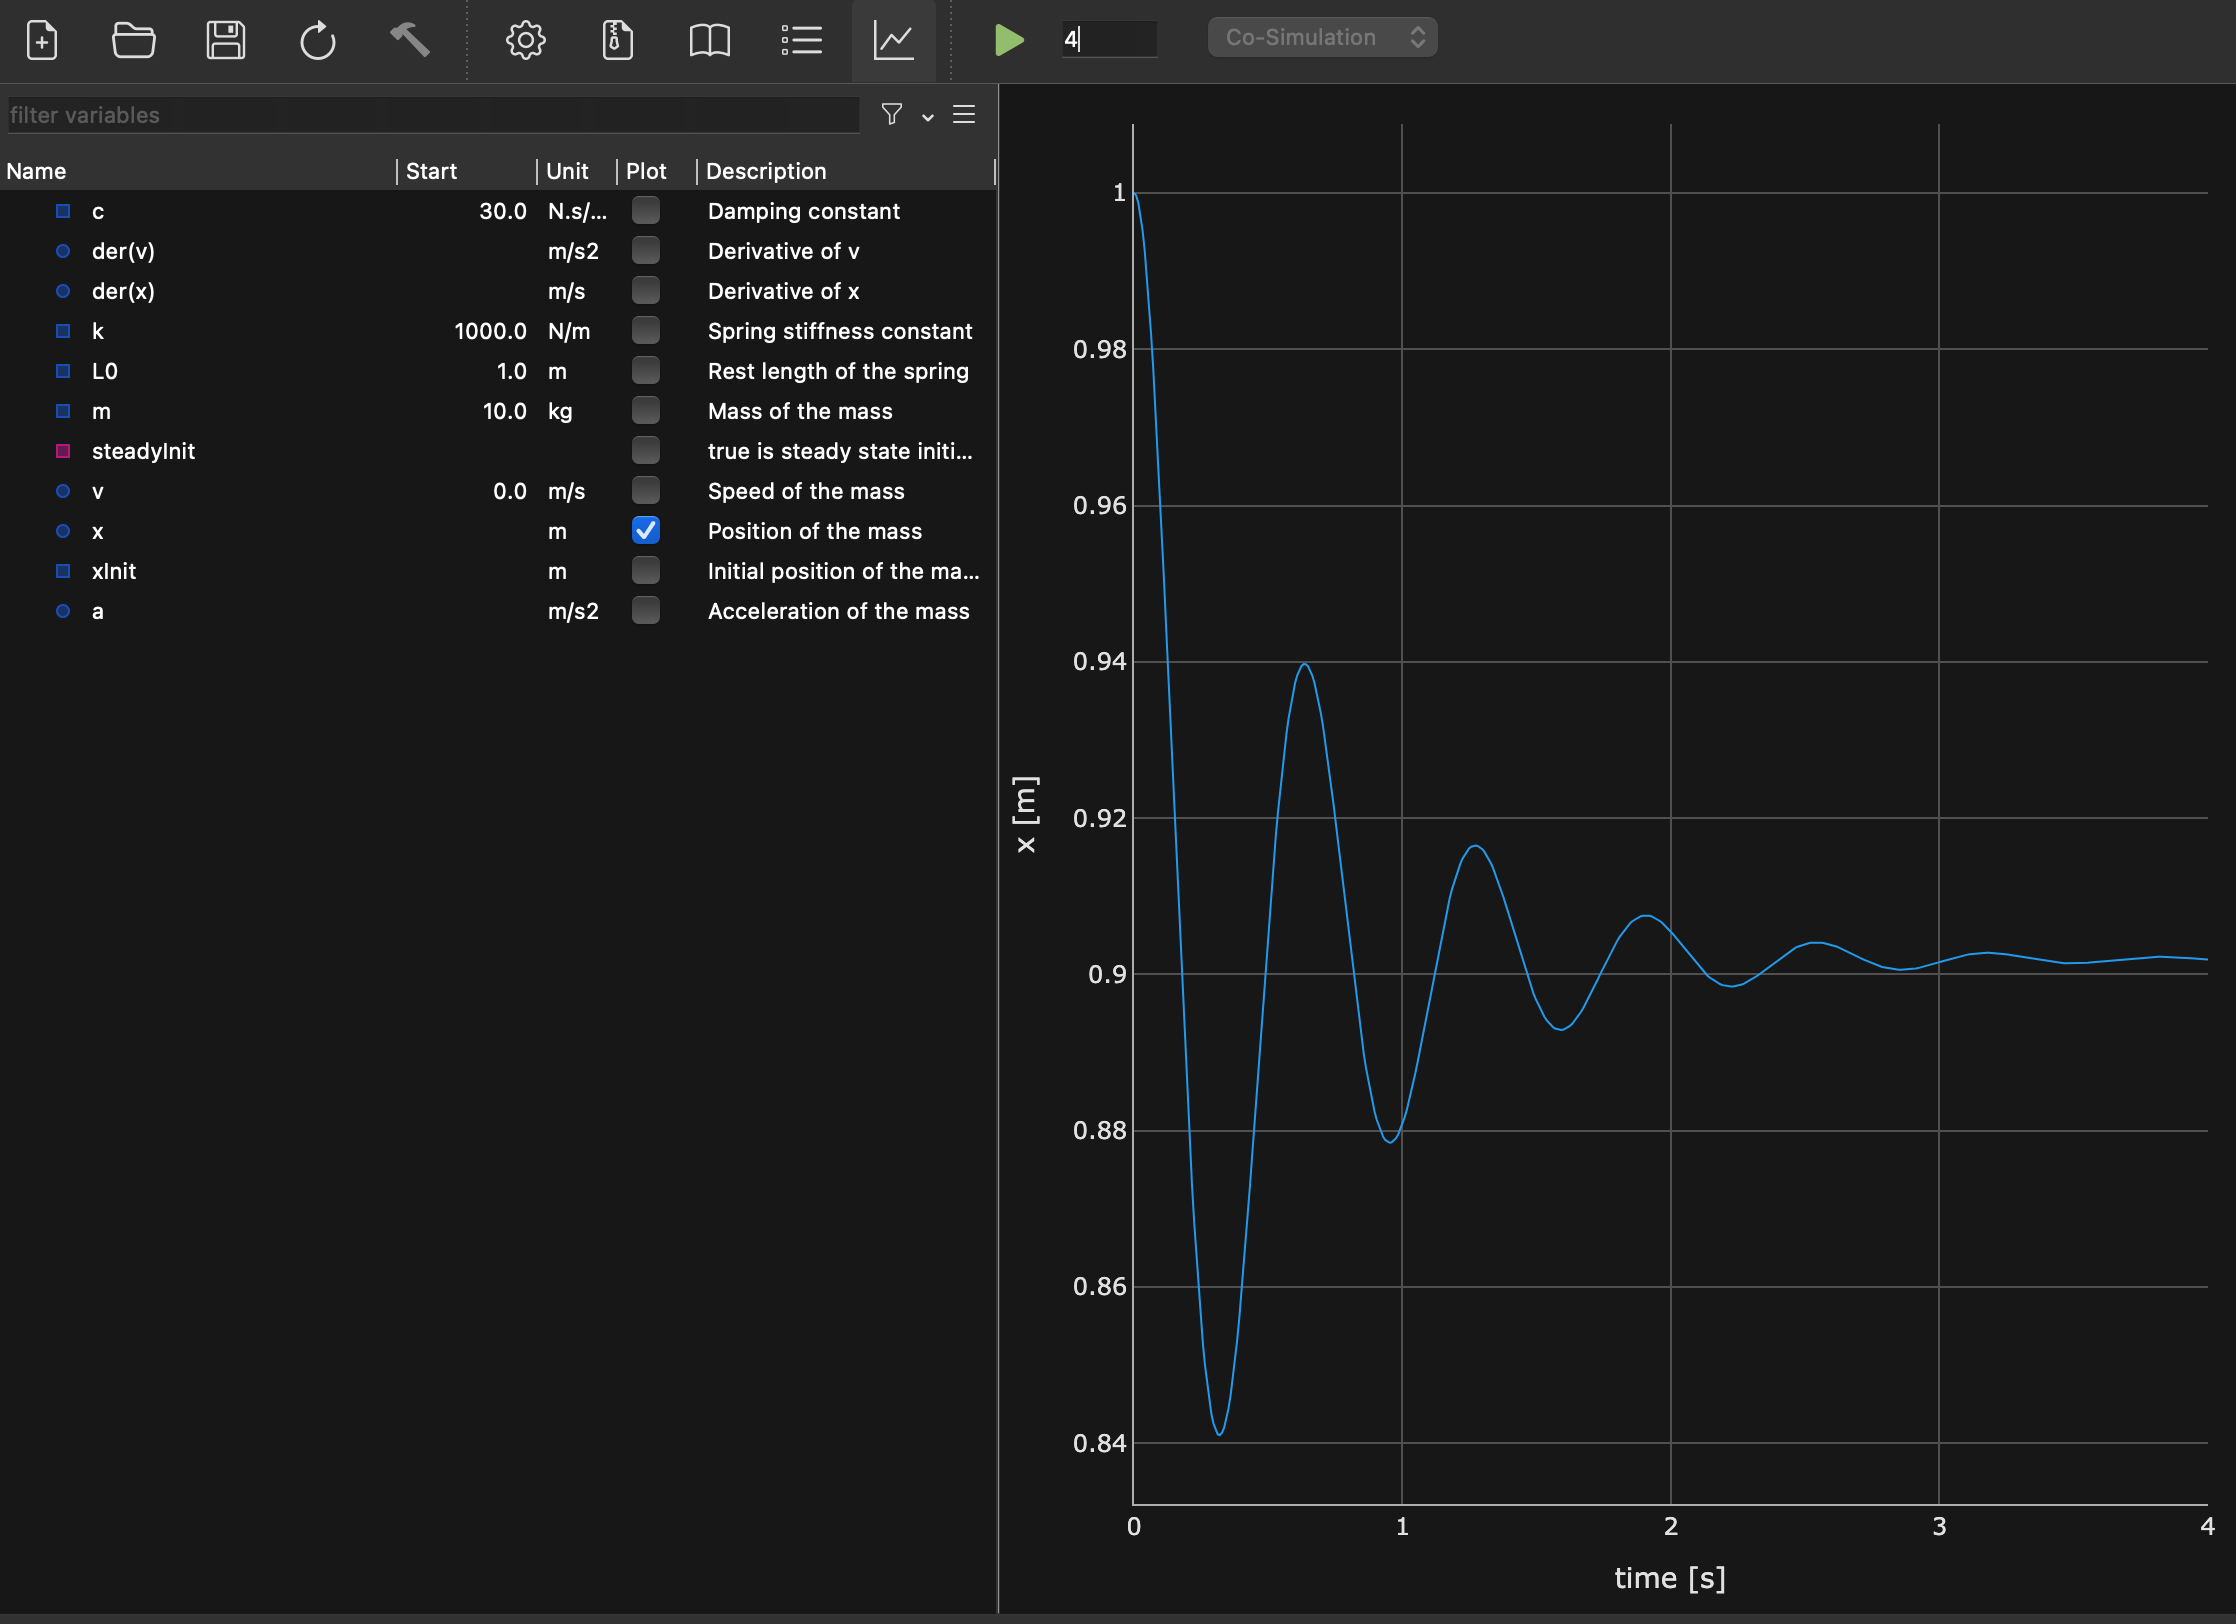Toggle plot checkbox for L0
The image size is (2236, 1624).
pos(646,370)
